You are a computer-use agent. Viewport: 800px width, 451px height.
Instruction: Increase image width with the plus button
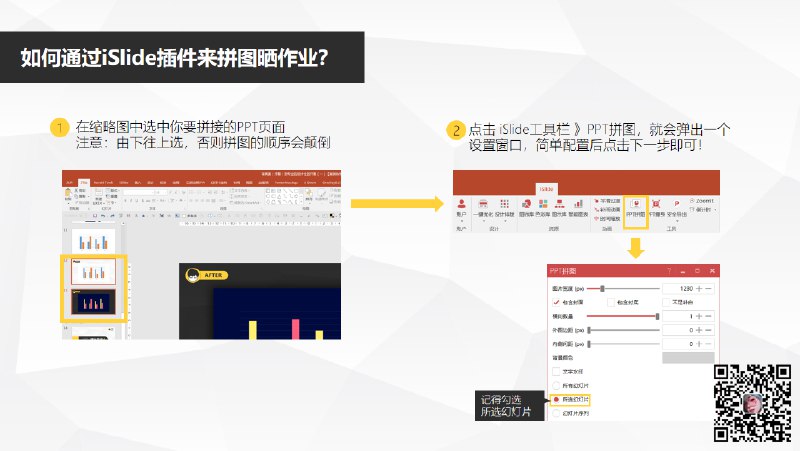[x=699, y=289]
